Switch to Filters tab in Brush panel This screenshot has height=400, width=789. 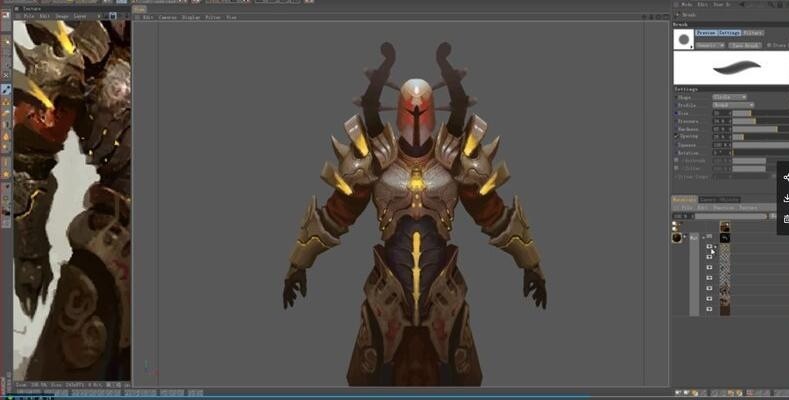coord(753,33)
